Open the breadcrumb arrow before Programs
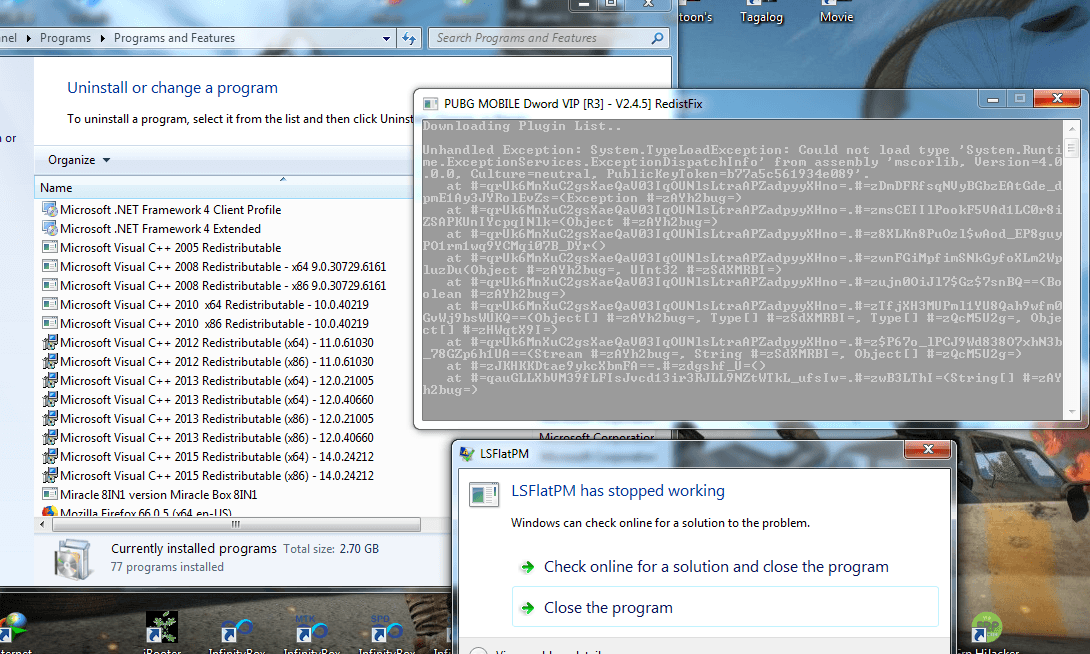The image size is (1090, 654). click(29, 38)
